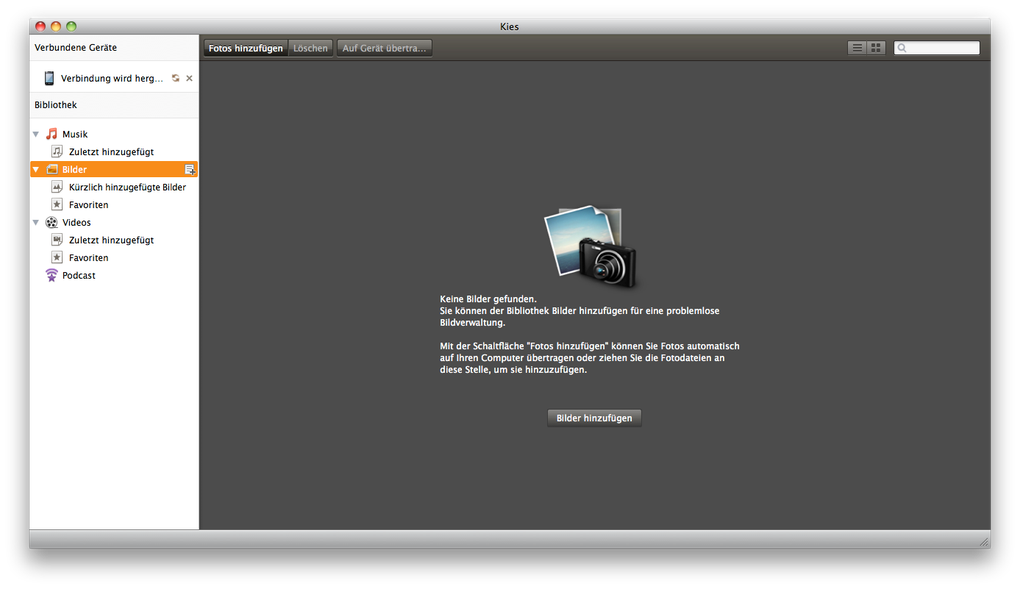Click the Musik note icon
Viewport: 1020px width, 589px height.
coord(51,134)
